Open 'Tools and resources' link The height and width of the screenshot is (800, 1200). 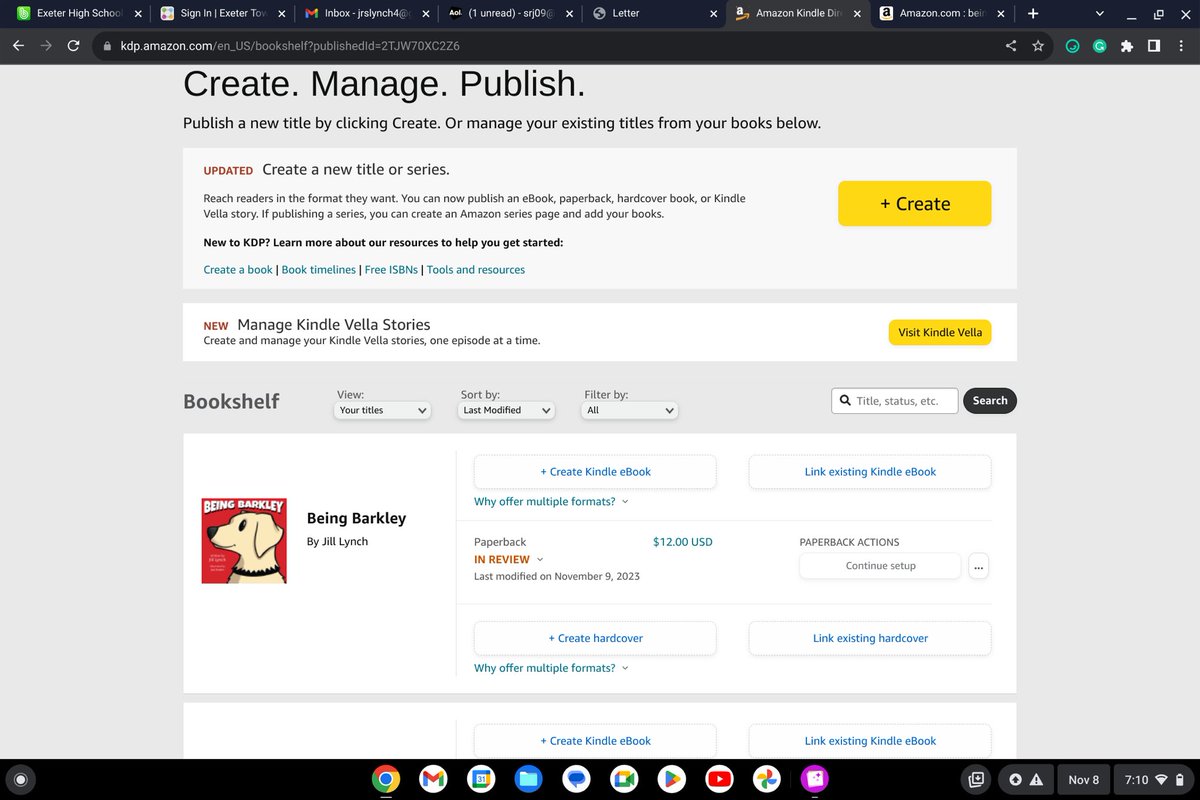[x=476, y=270]
